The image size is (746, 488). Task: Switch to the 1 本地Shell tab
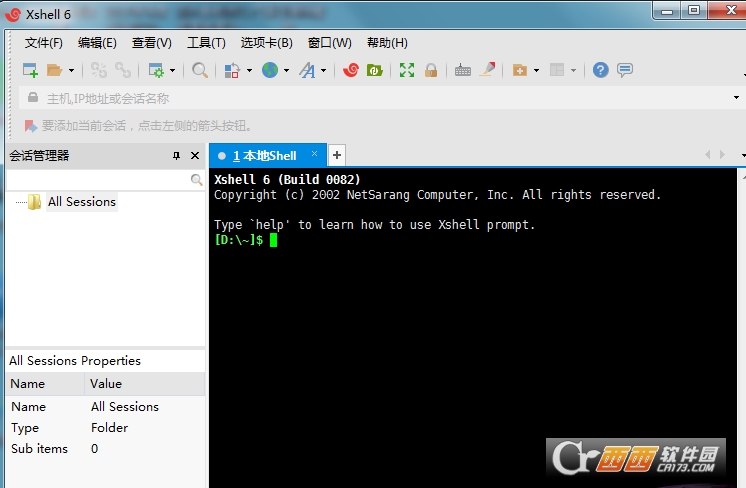264,156
